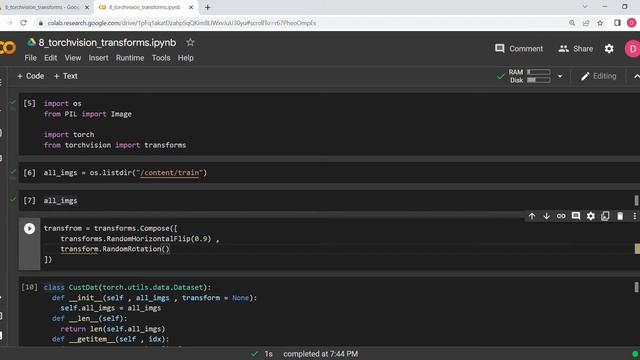Mirror the cell in tab icon
Screen dimensions: 640x360
pyautogui.click(x=605, y=216)
